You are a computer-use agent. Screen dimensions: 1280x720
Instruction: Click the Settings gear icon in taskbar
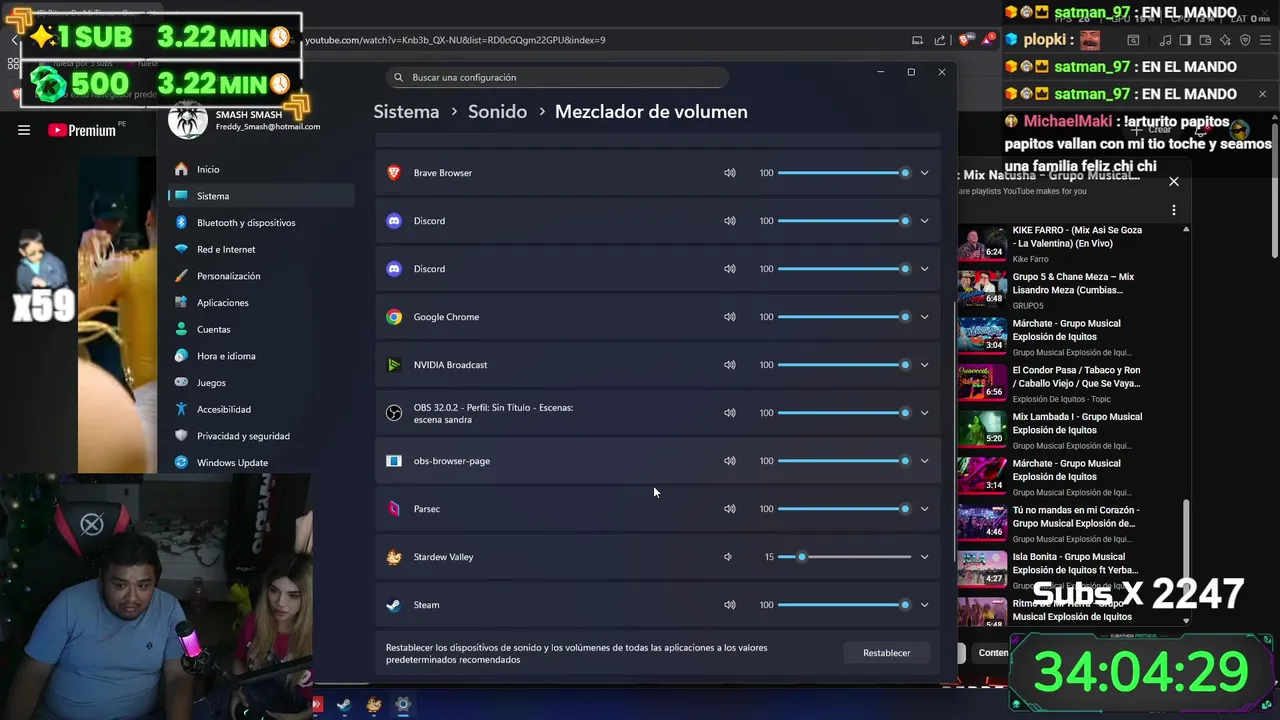(403, 704)
